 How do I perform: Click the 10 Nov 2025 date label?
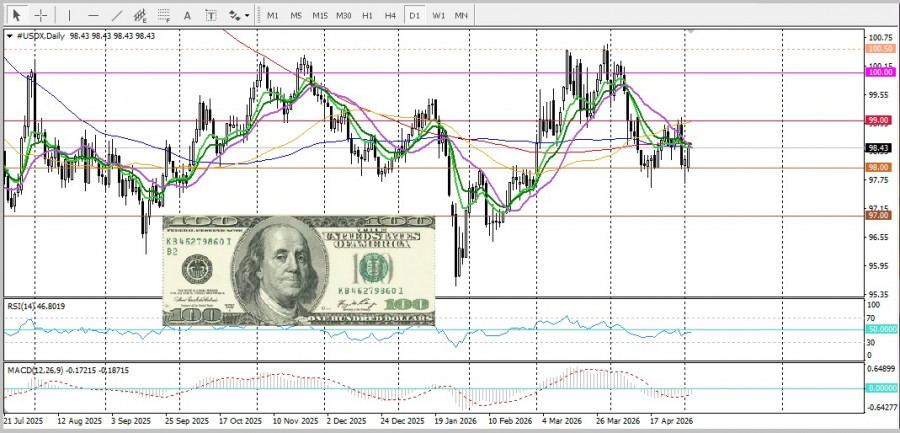click(295, 421)
